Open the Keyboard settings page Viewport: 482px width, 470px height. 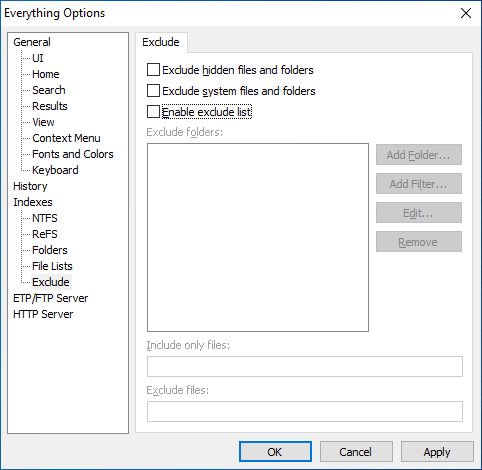point(55,170)
